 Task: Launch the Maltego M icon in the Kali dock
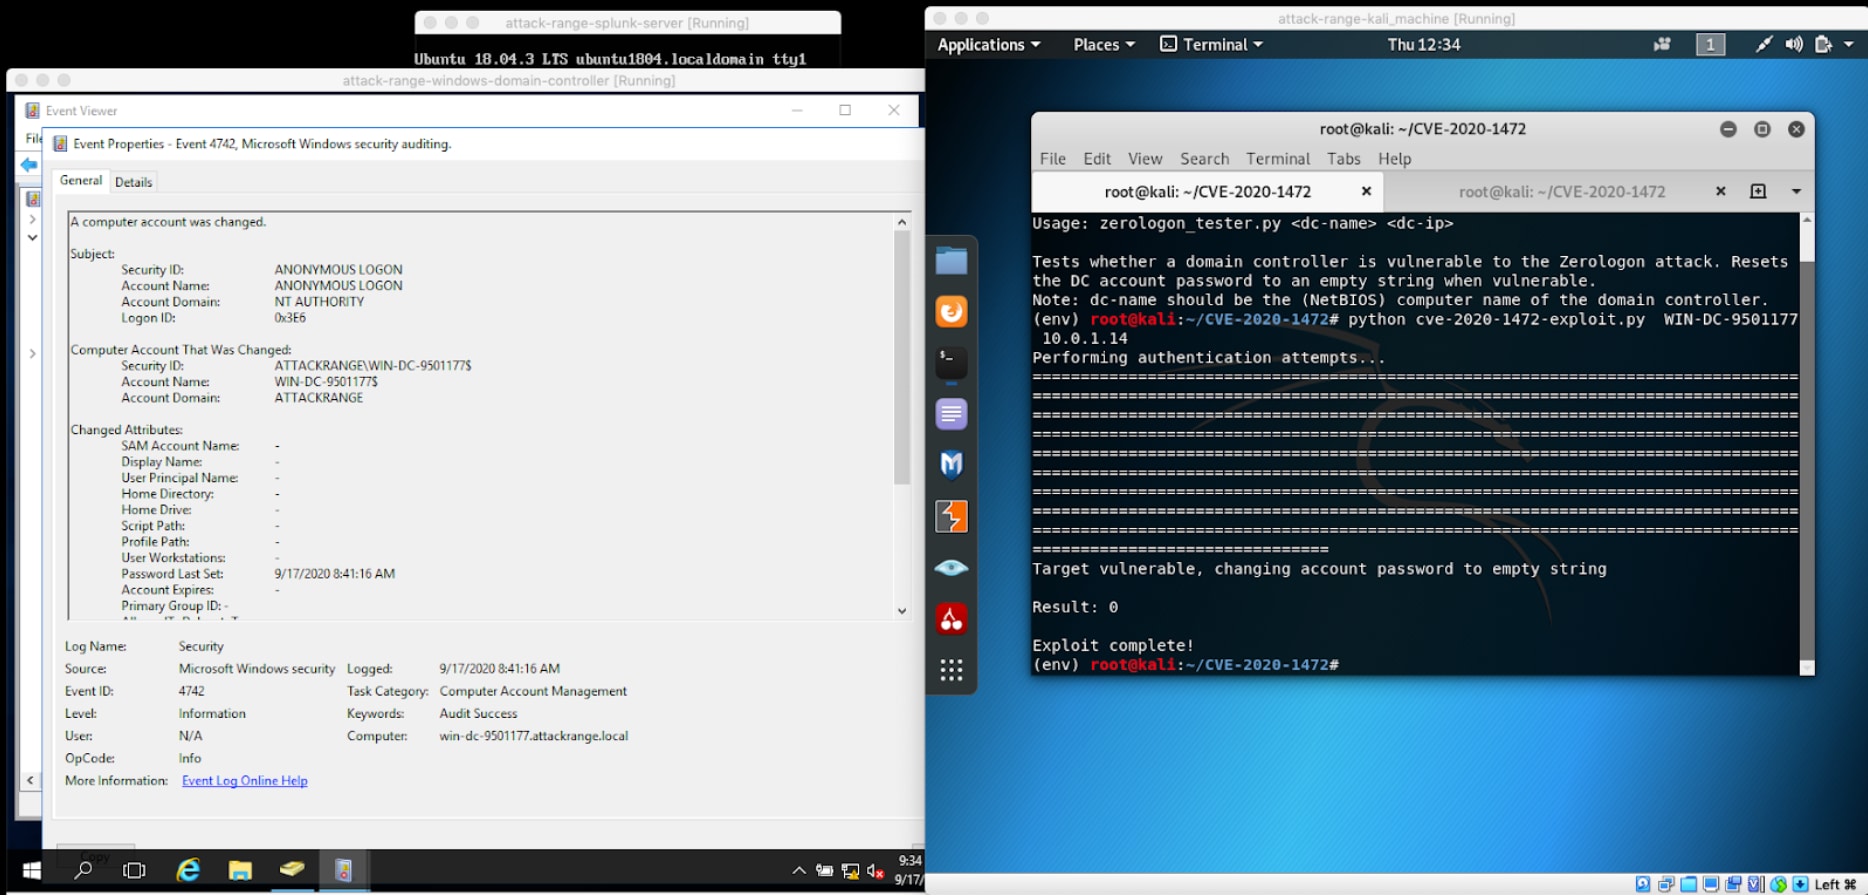[951, 465]
